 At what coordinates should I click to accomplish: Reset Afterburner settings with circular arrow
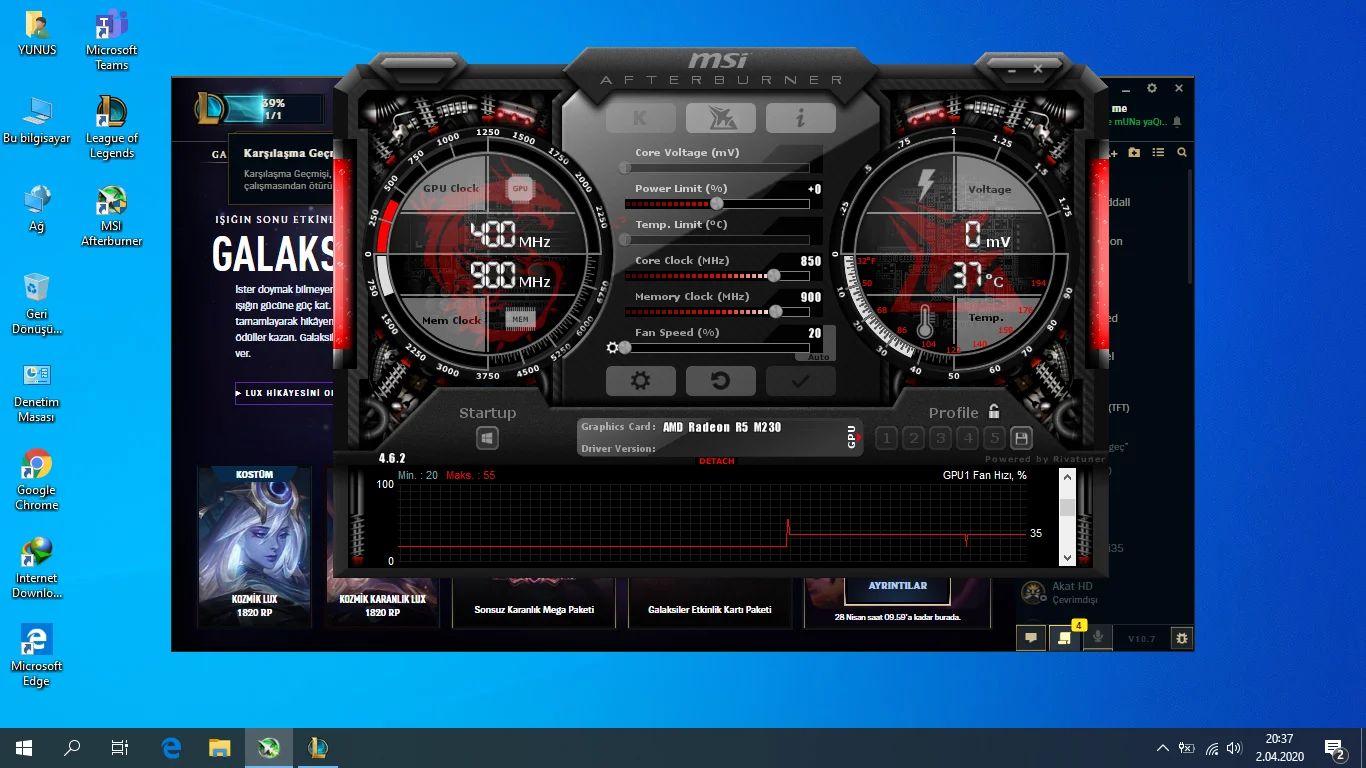click(720, 381)
